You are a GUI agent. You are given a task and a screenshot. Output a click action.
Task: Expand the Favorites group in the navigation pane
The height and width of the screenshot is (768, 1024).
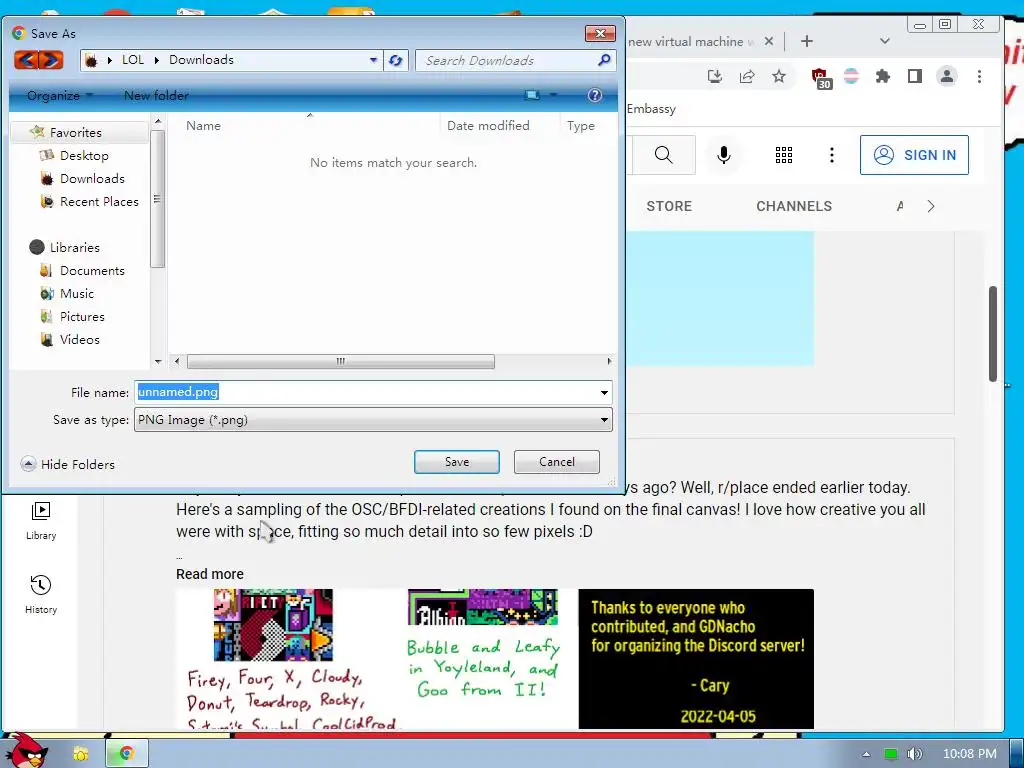click(76, 133)
